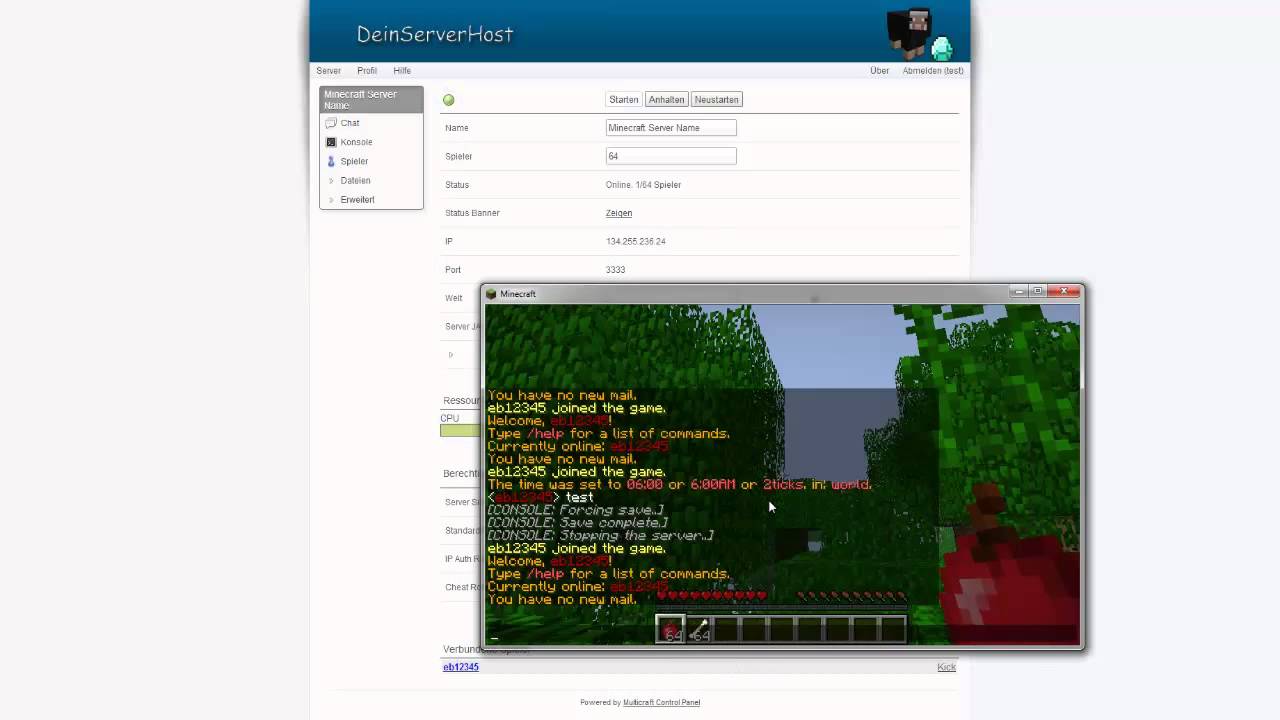Click the Starten button
Image resolution: width=1280 pixels, height=720 pixels.
click(624, 100)
